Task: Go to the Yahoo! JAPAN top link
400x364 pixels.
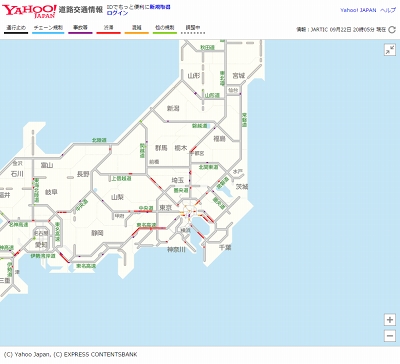Action: tap(358, 10)
